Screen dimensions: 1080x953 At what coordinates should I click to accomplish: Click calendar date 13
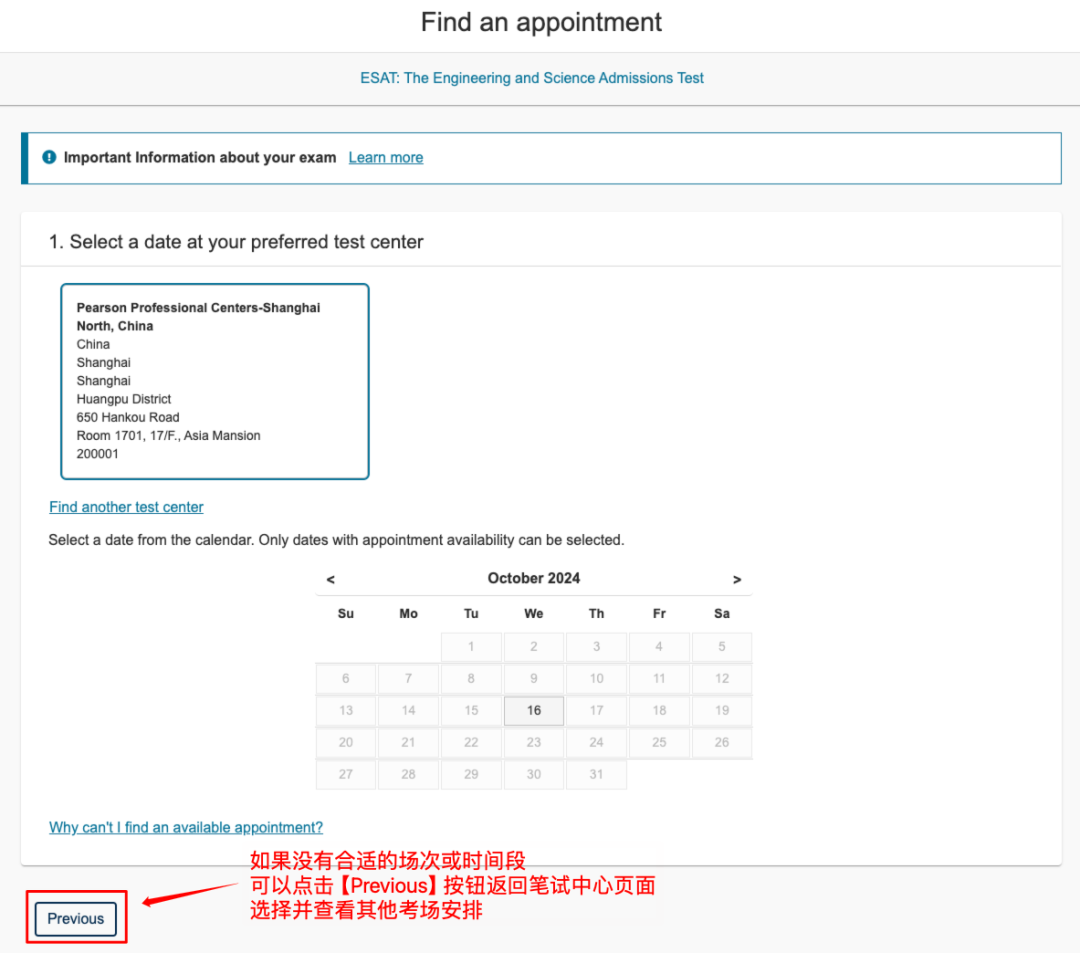pos(346,711)
